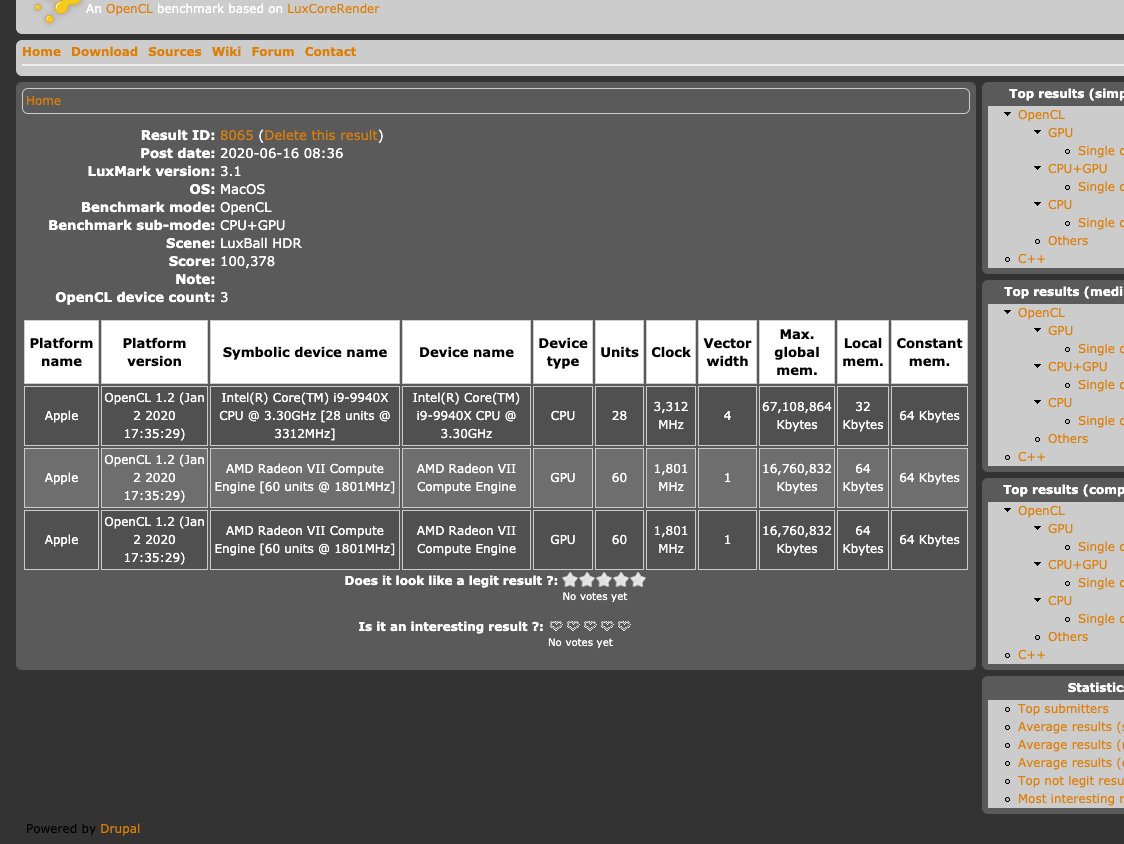
Task: Open the Sources menu item
Action: pyautogui.click(x=174, y=52)
